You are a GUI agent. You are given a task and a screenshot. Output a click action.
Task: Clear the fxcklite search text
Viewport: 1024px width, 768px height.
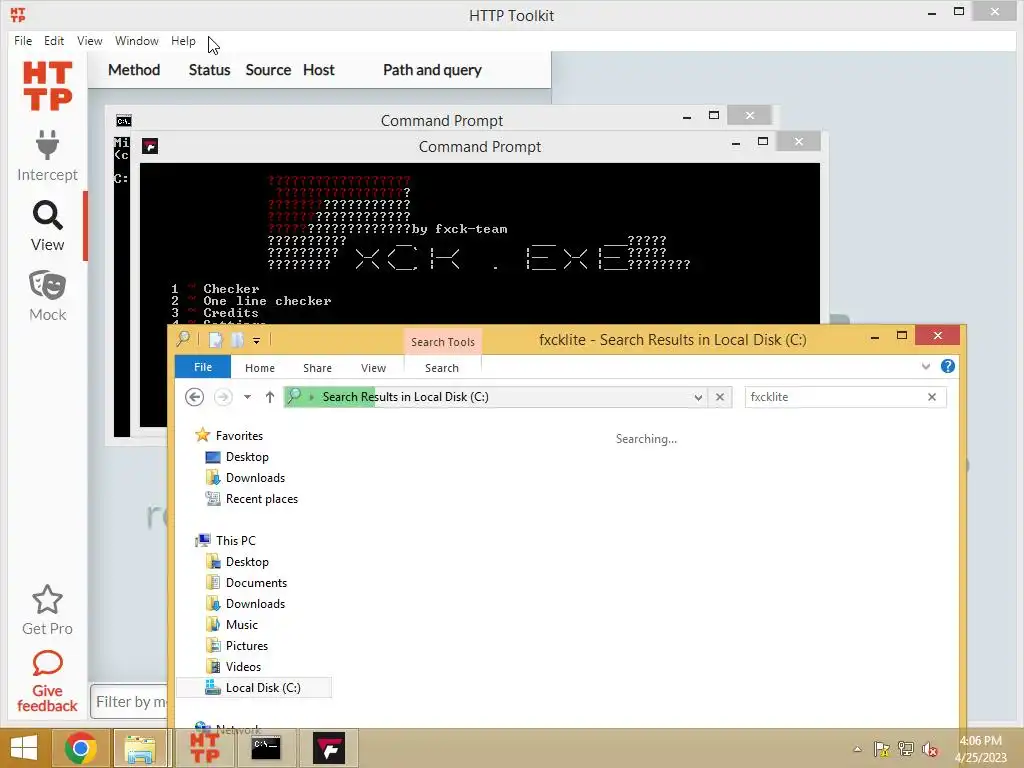point(932,397)
